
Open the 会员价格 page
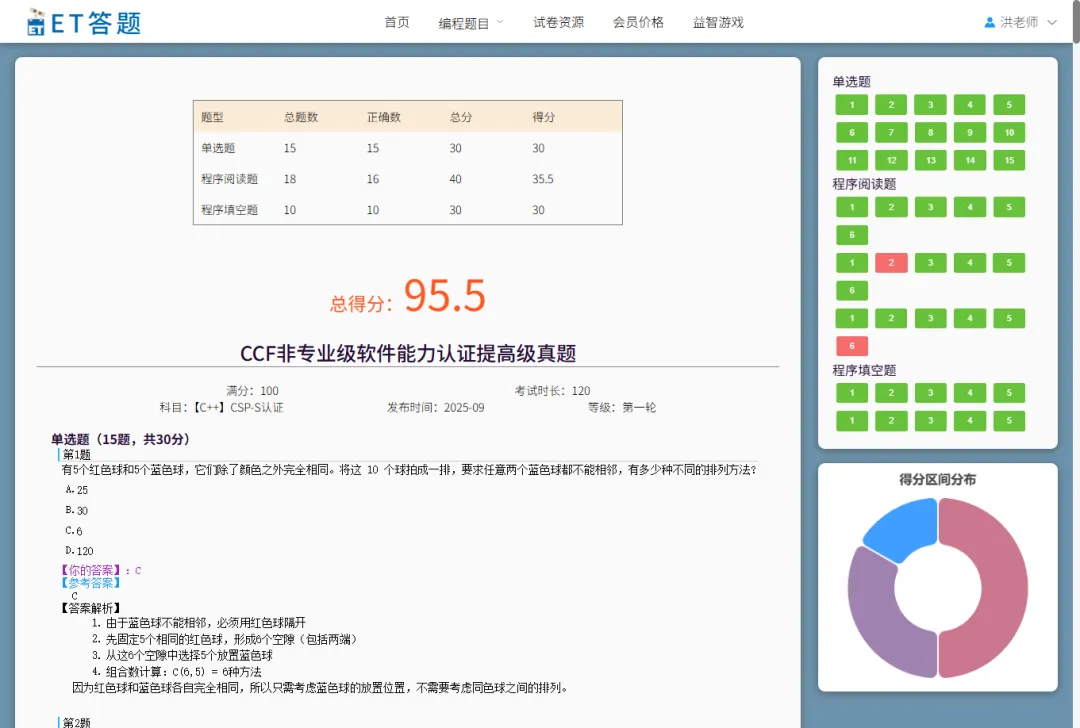click(638, 22)
